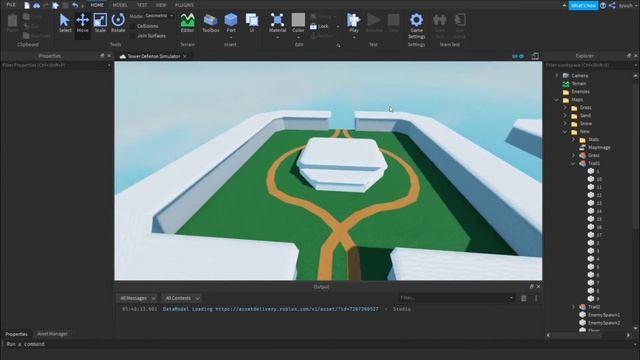Expand the Trail2 model

click(573, 307)
